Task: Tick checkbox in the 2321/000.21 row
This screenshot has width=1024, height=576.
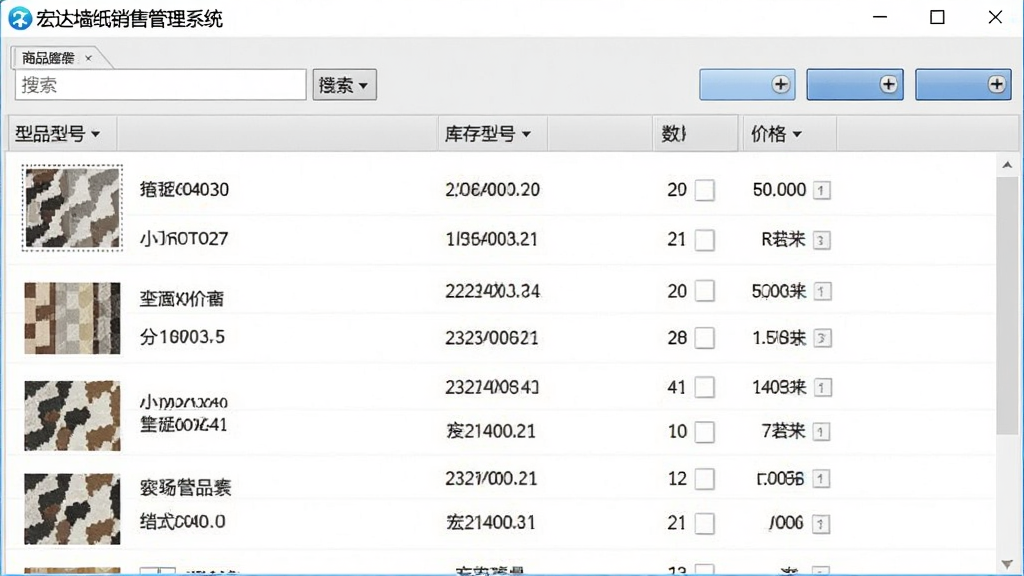Action: tap(705, 479)
